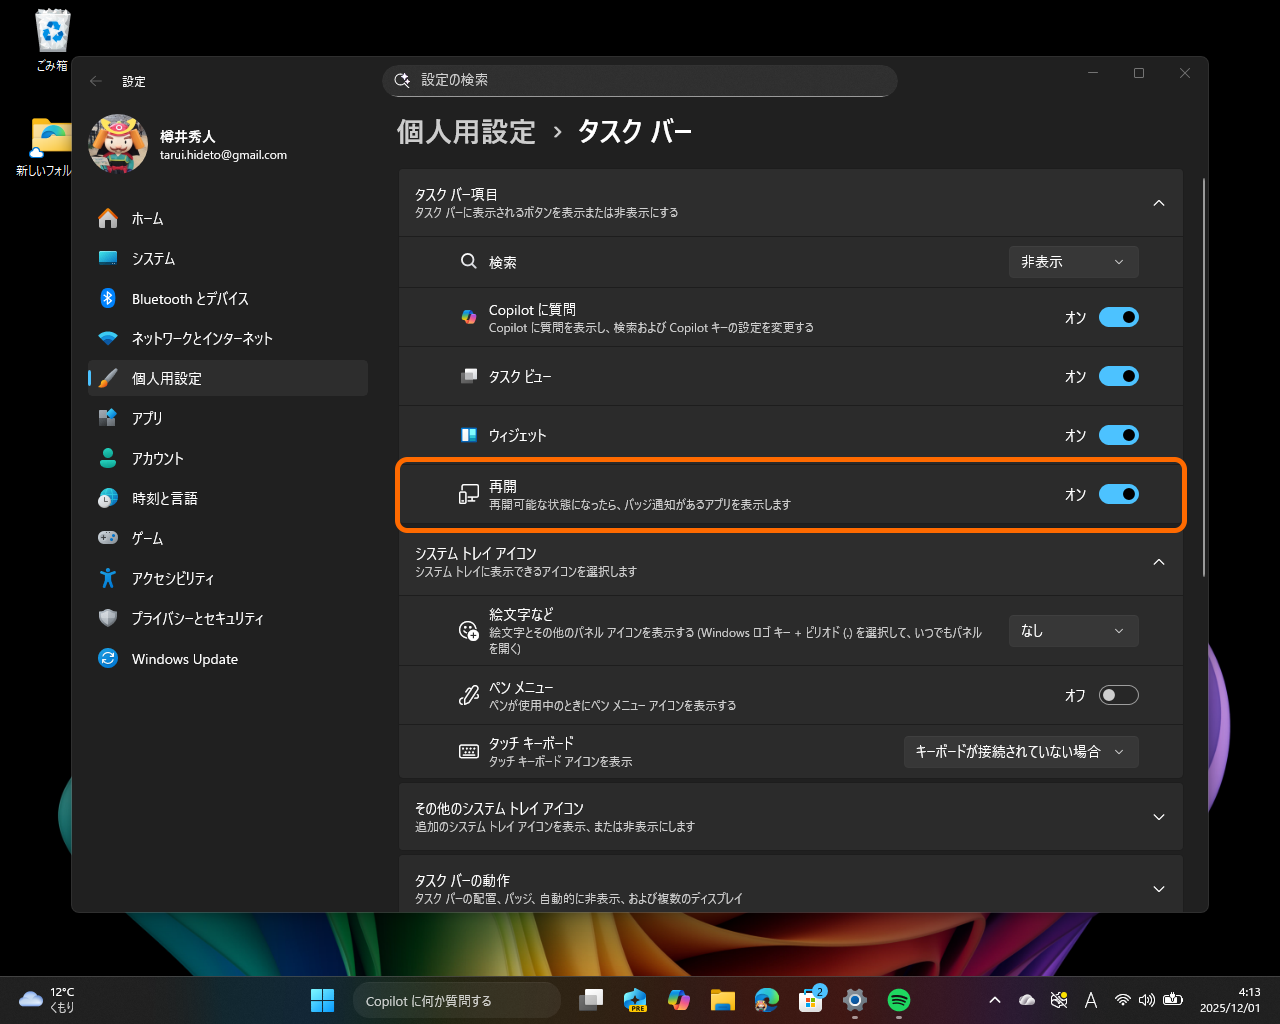
Task: Switch to Spotify on the taskbar
Action: [x=899, y=1000]
